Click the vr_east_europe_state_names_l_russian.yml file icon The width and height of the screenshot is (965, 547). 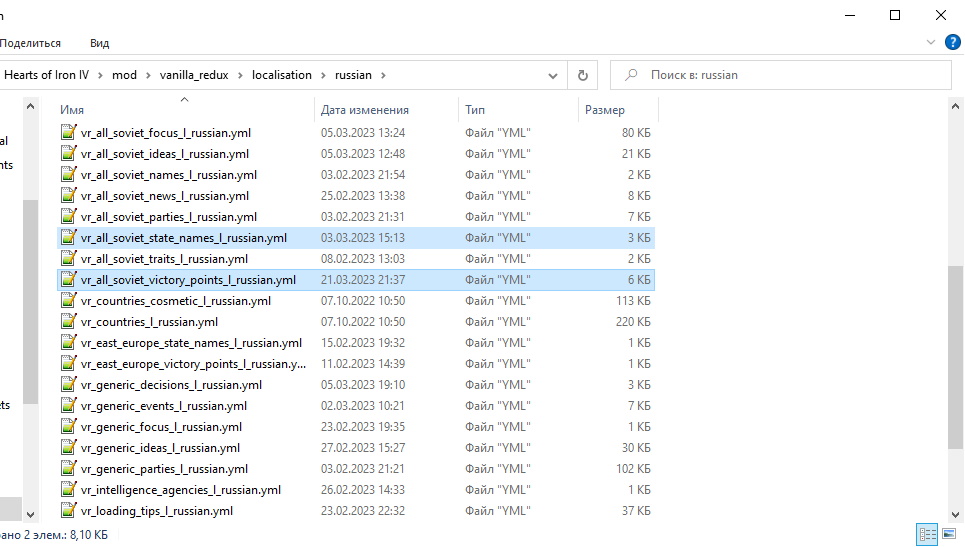click(x=69, y=342)
